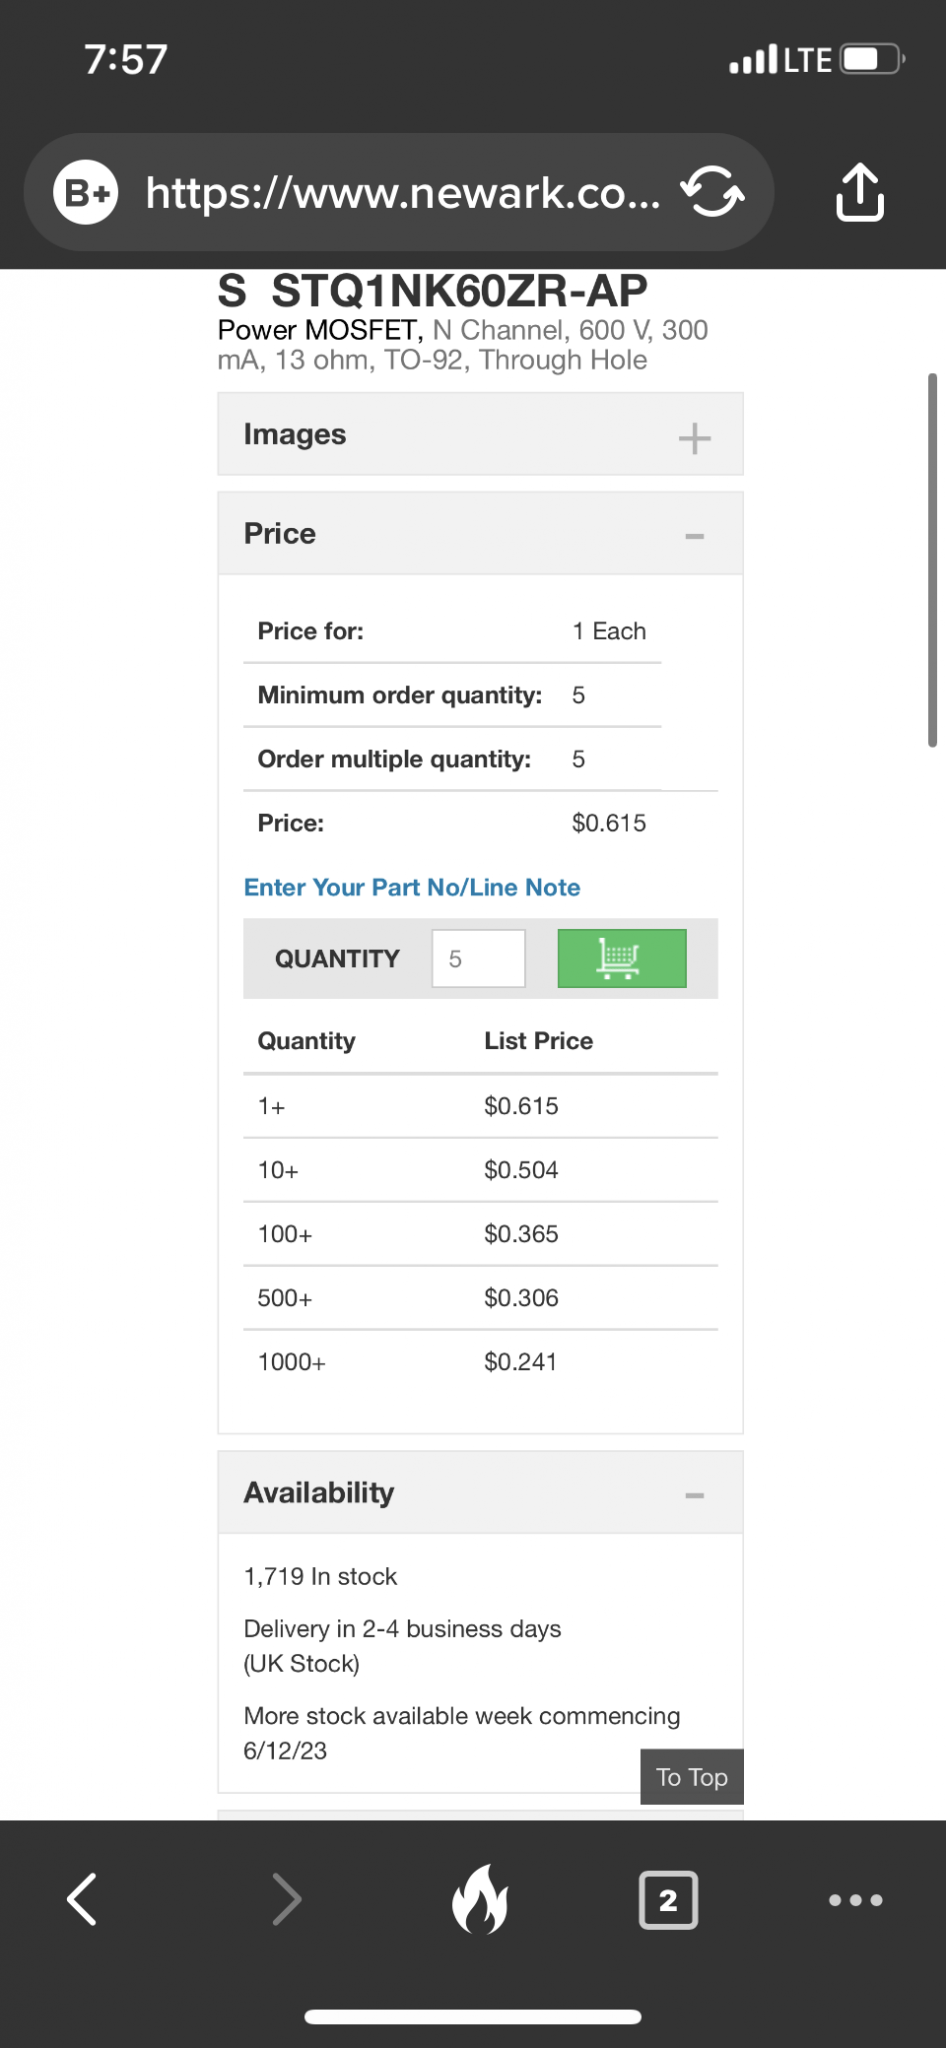Add to cart with green cart button
The height and width of the screenshot is (2048, 946).
pyautogui.click(x=622, y=958)
